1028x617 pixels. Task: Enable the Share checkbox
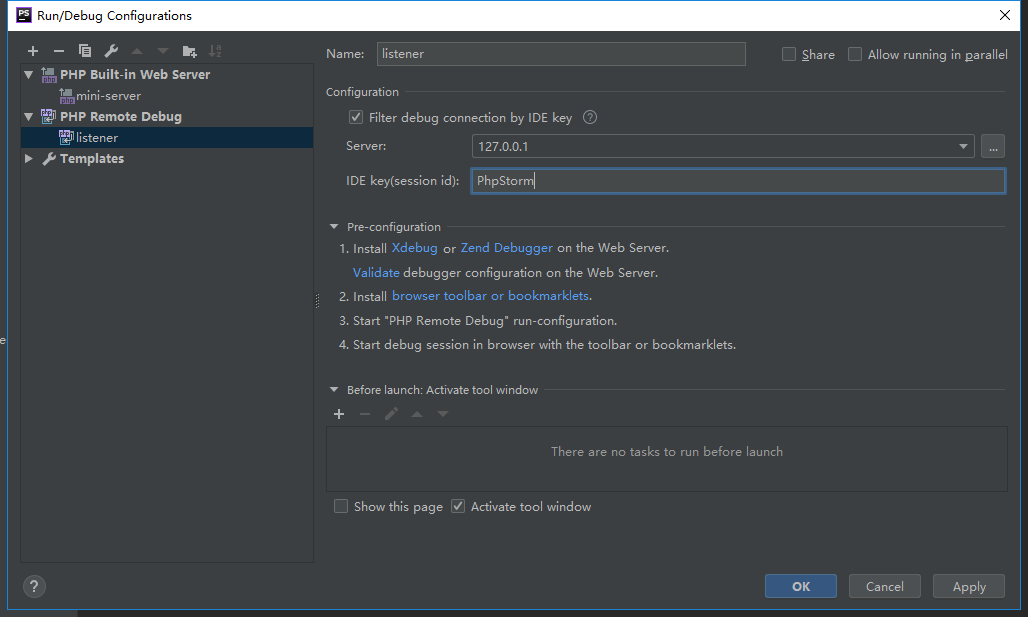(x=789, y=55)
